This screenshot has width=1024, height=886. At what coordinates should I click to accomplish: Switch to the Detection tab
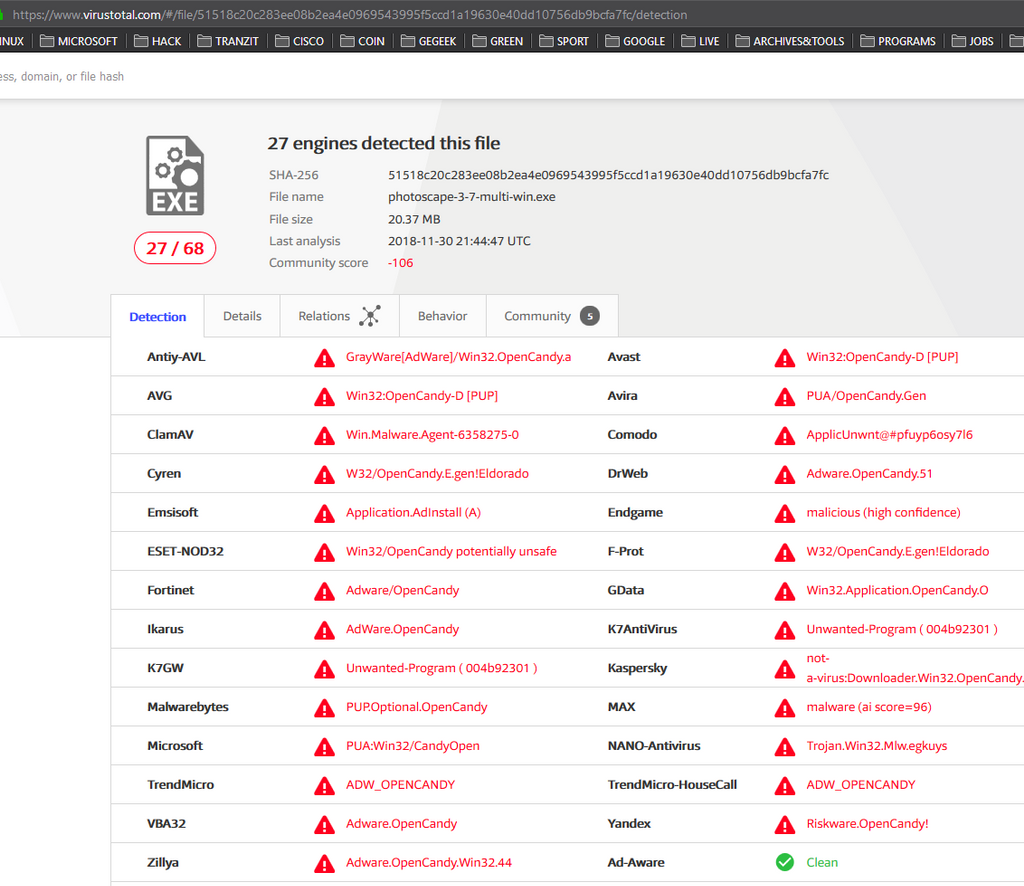tap(157, 317)
